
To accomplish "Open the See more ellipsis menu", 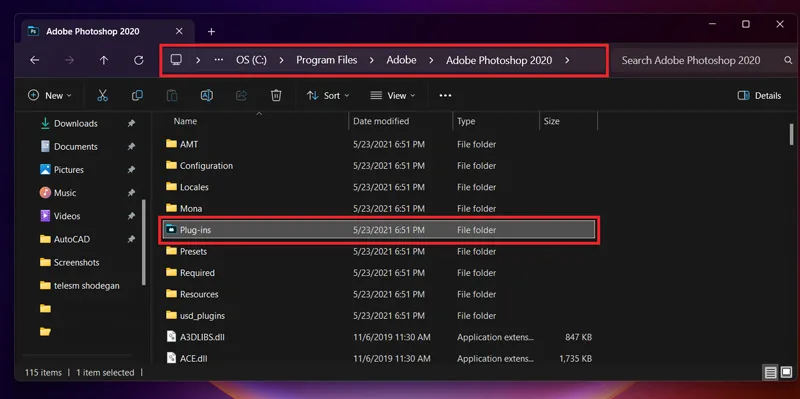I will (x=445, y=95).
